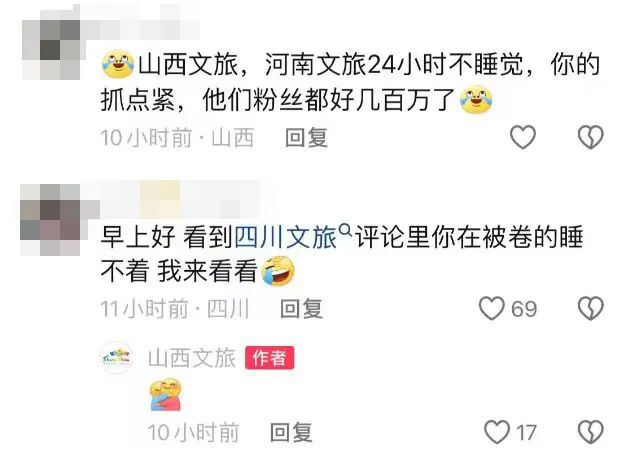Open the 山西文旅 author username
638x464 pixels.
coord(192,358)
